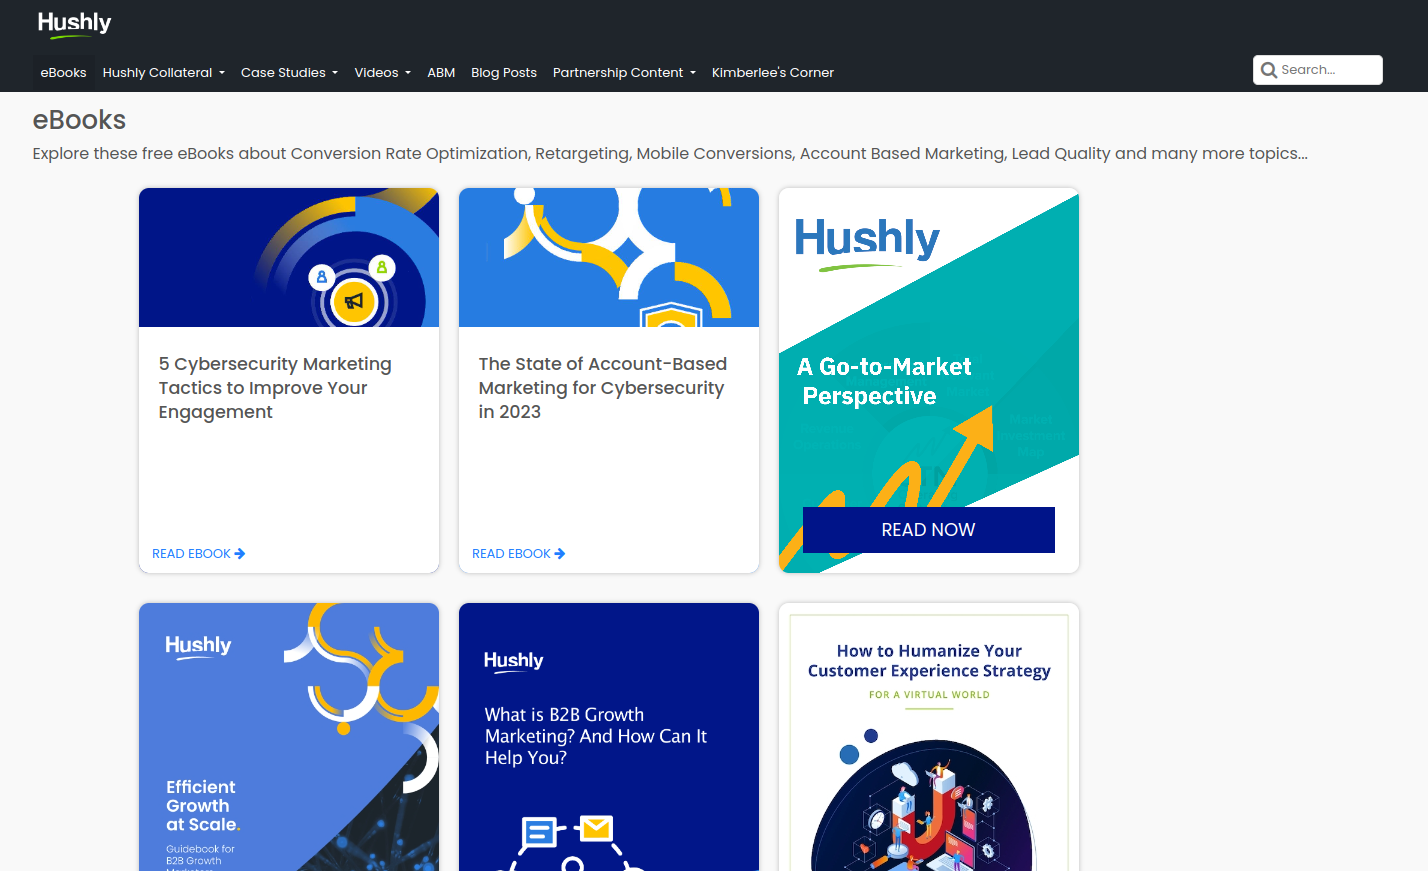Image resolution: width=1428 pixels, height=871 pixels.
Task: Open the Account-Based Marketing card cover image
Action: 609,257
